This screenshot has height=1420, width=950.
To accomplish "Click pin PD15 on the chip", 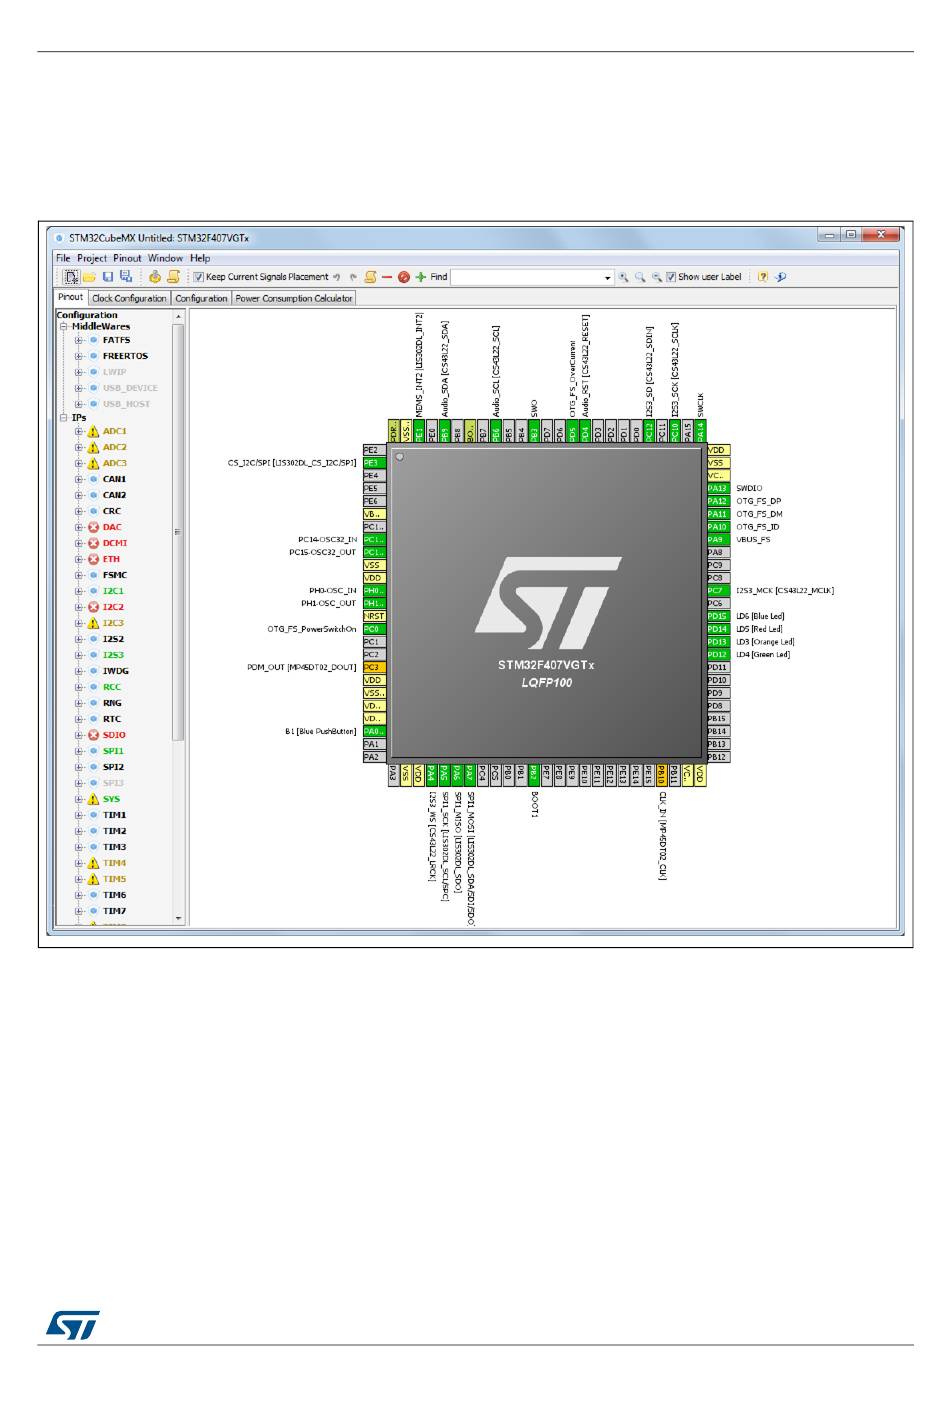I will [x=717, y=617].
